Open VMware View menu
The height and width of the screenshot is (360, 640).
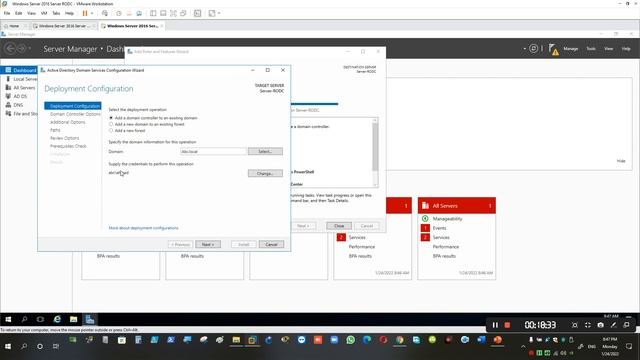click(31, 13)
